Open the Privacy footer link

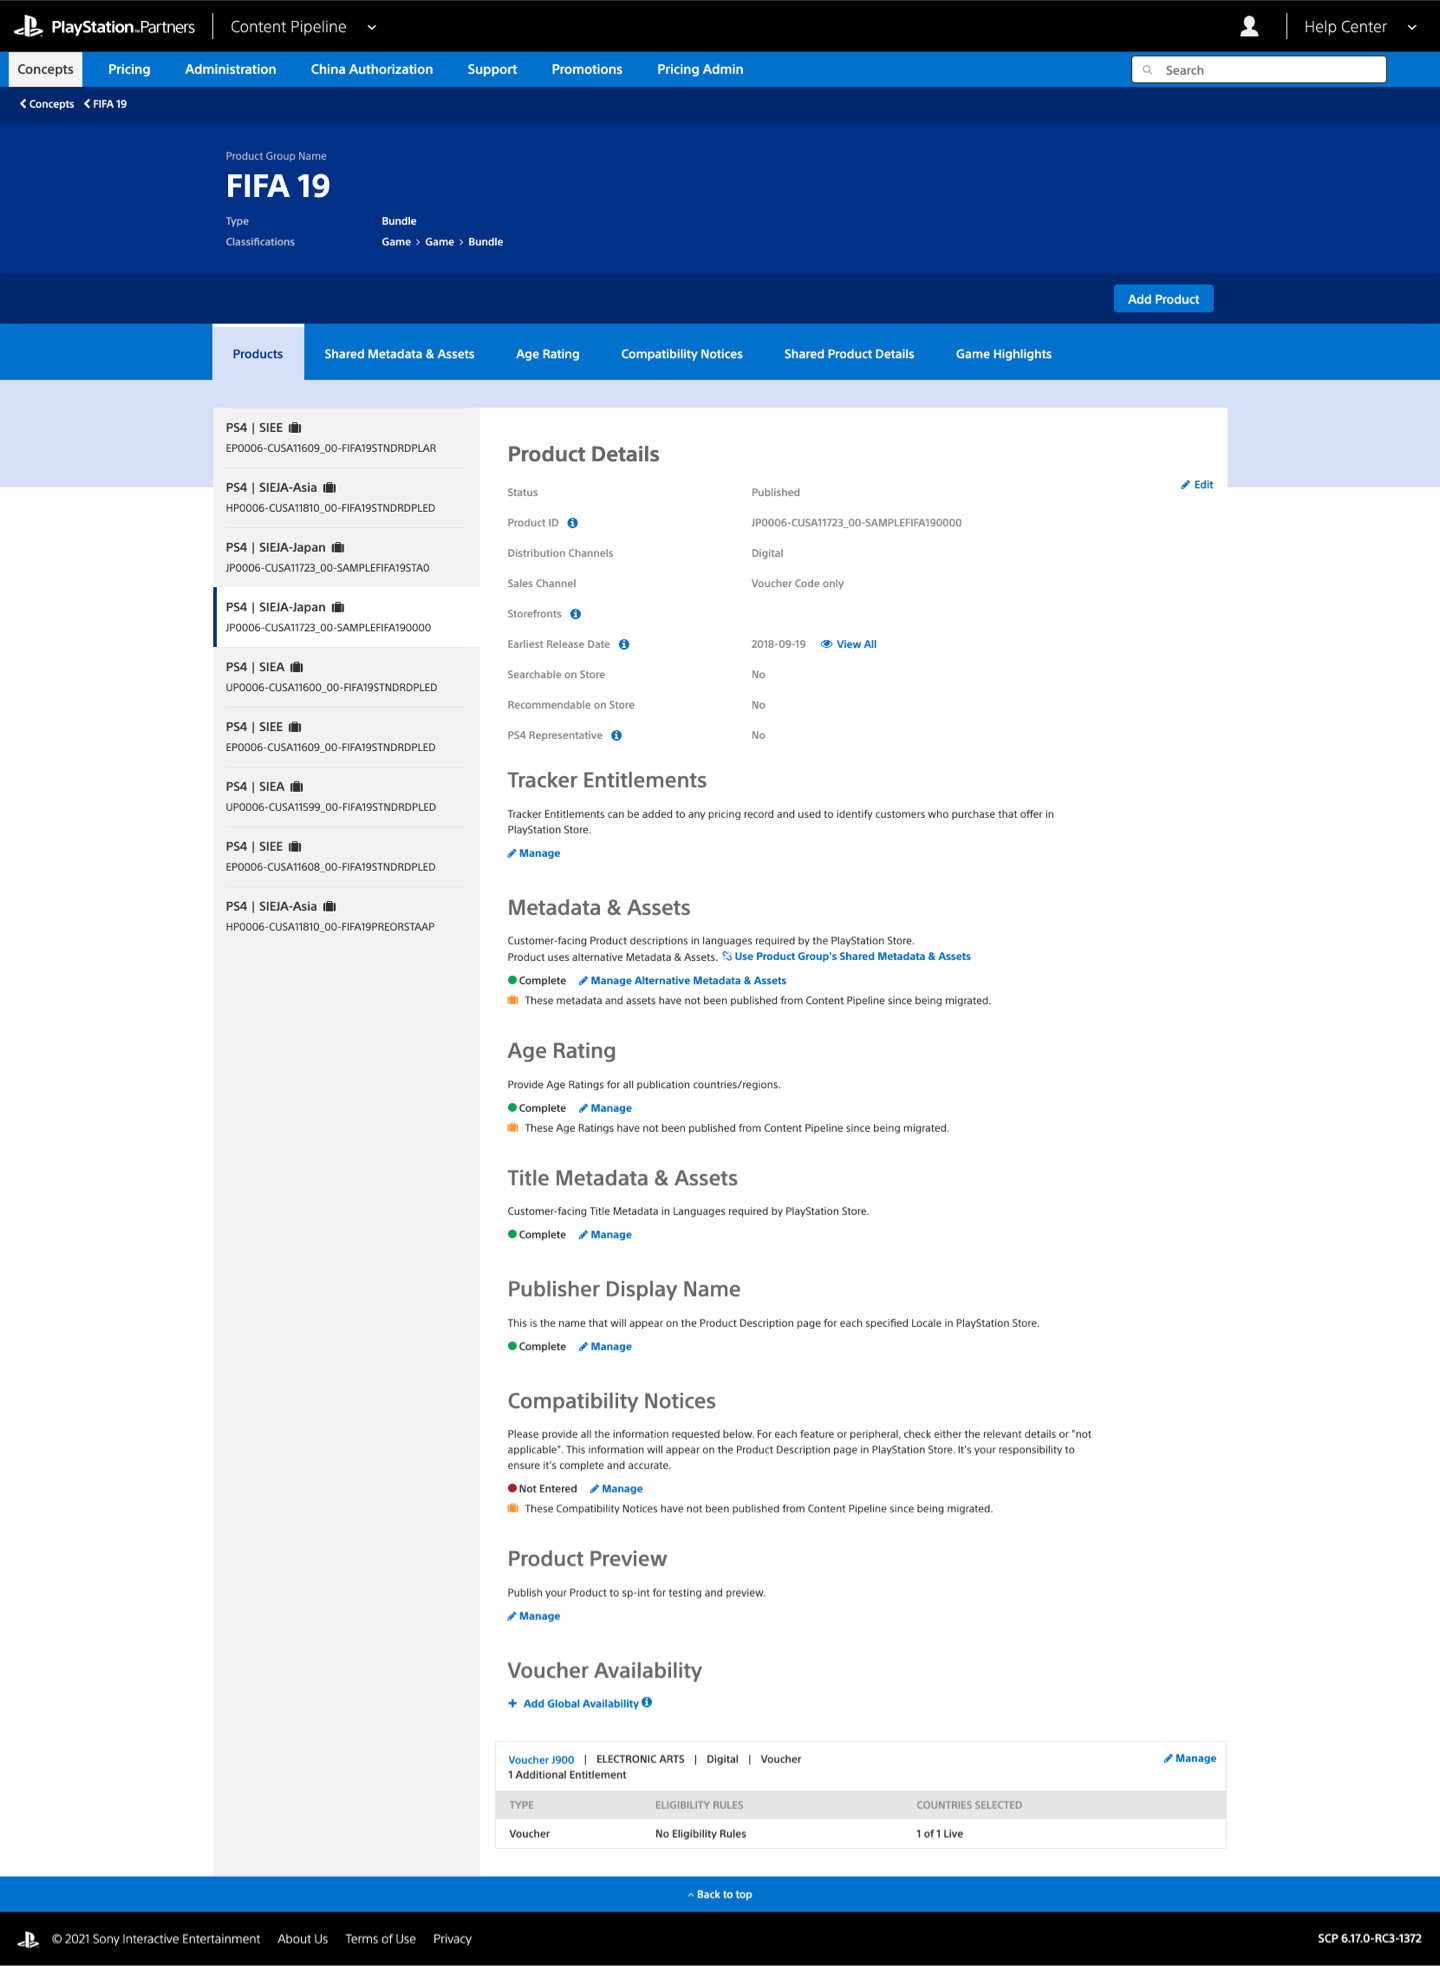point(452,1939)
